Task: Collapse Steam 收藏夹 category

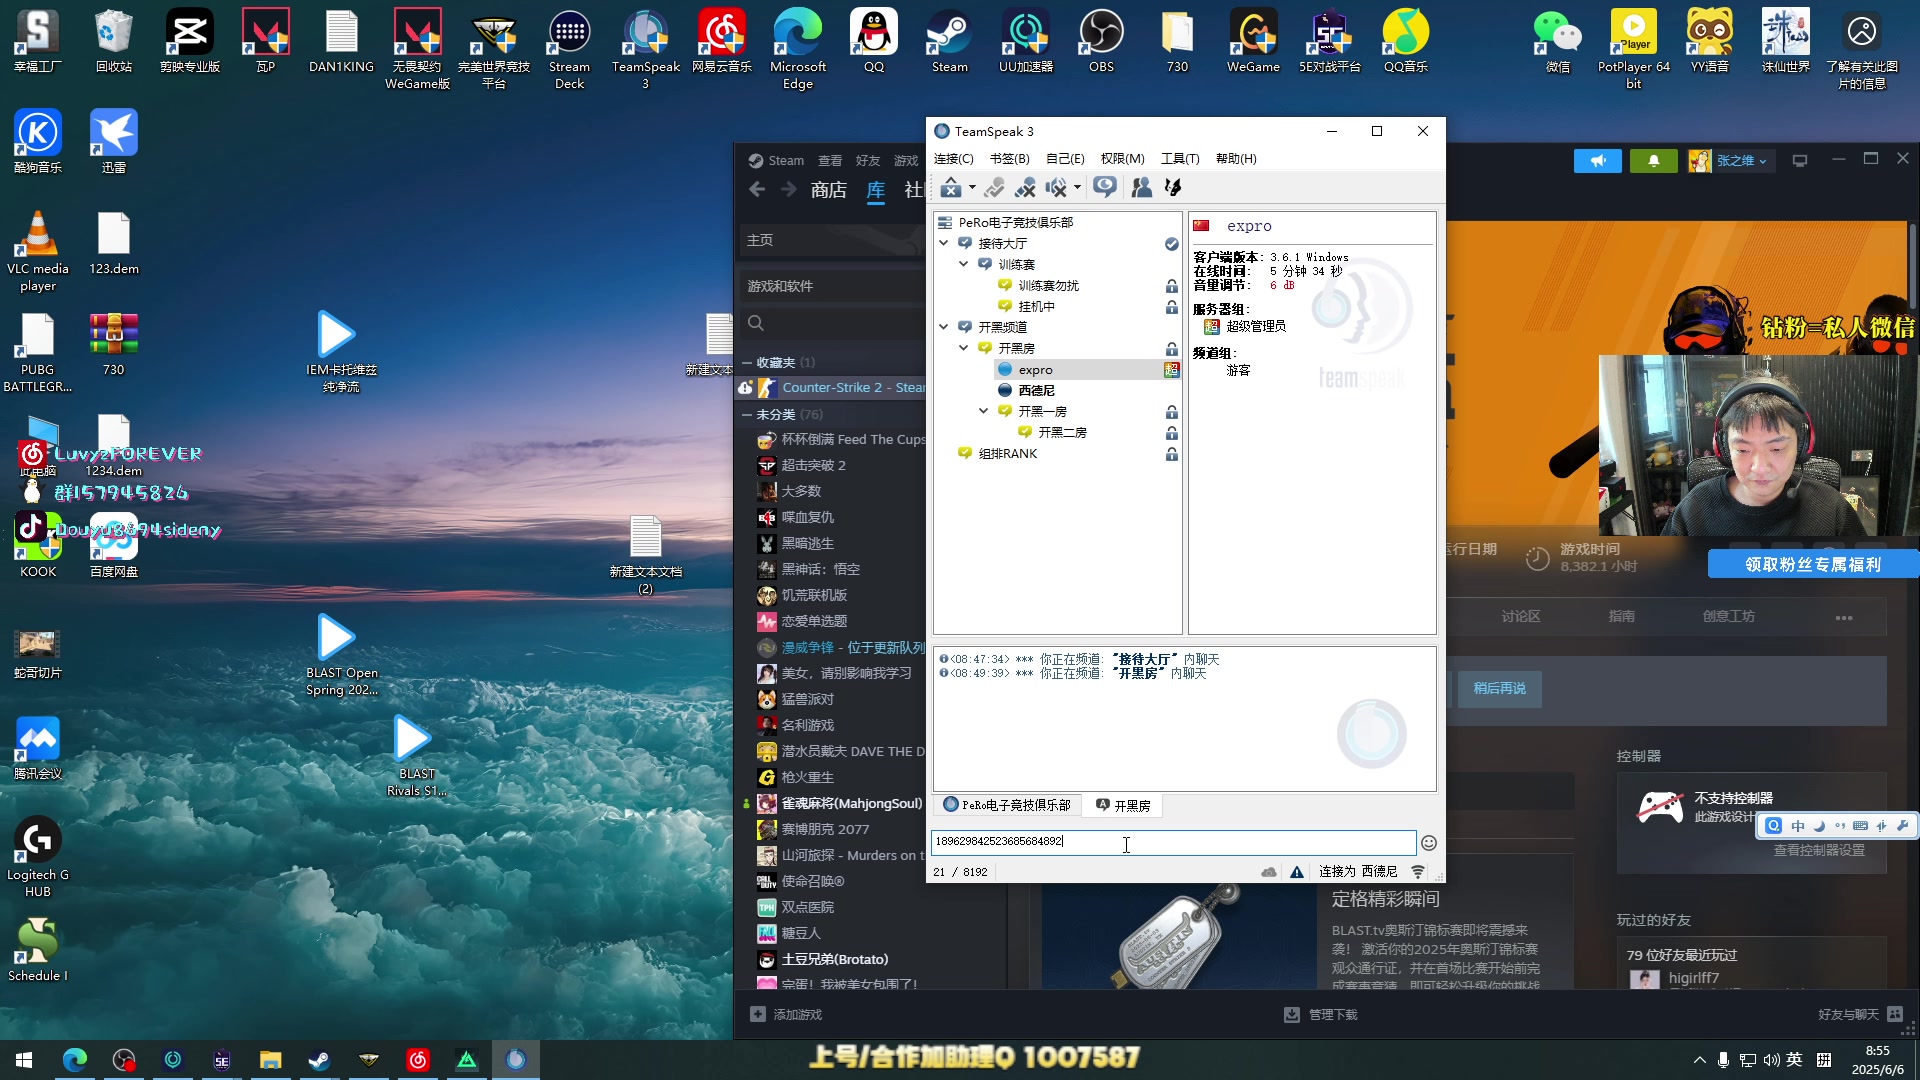Action: click(747, 363)
